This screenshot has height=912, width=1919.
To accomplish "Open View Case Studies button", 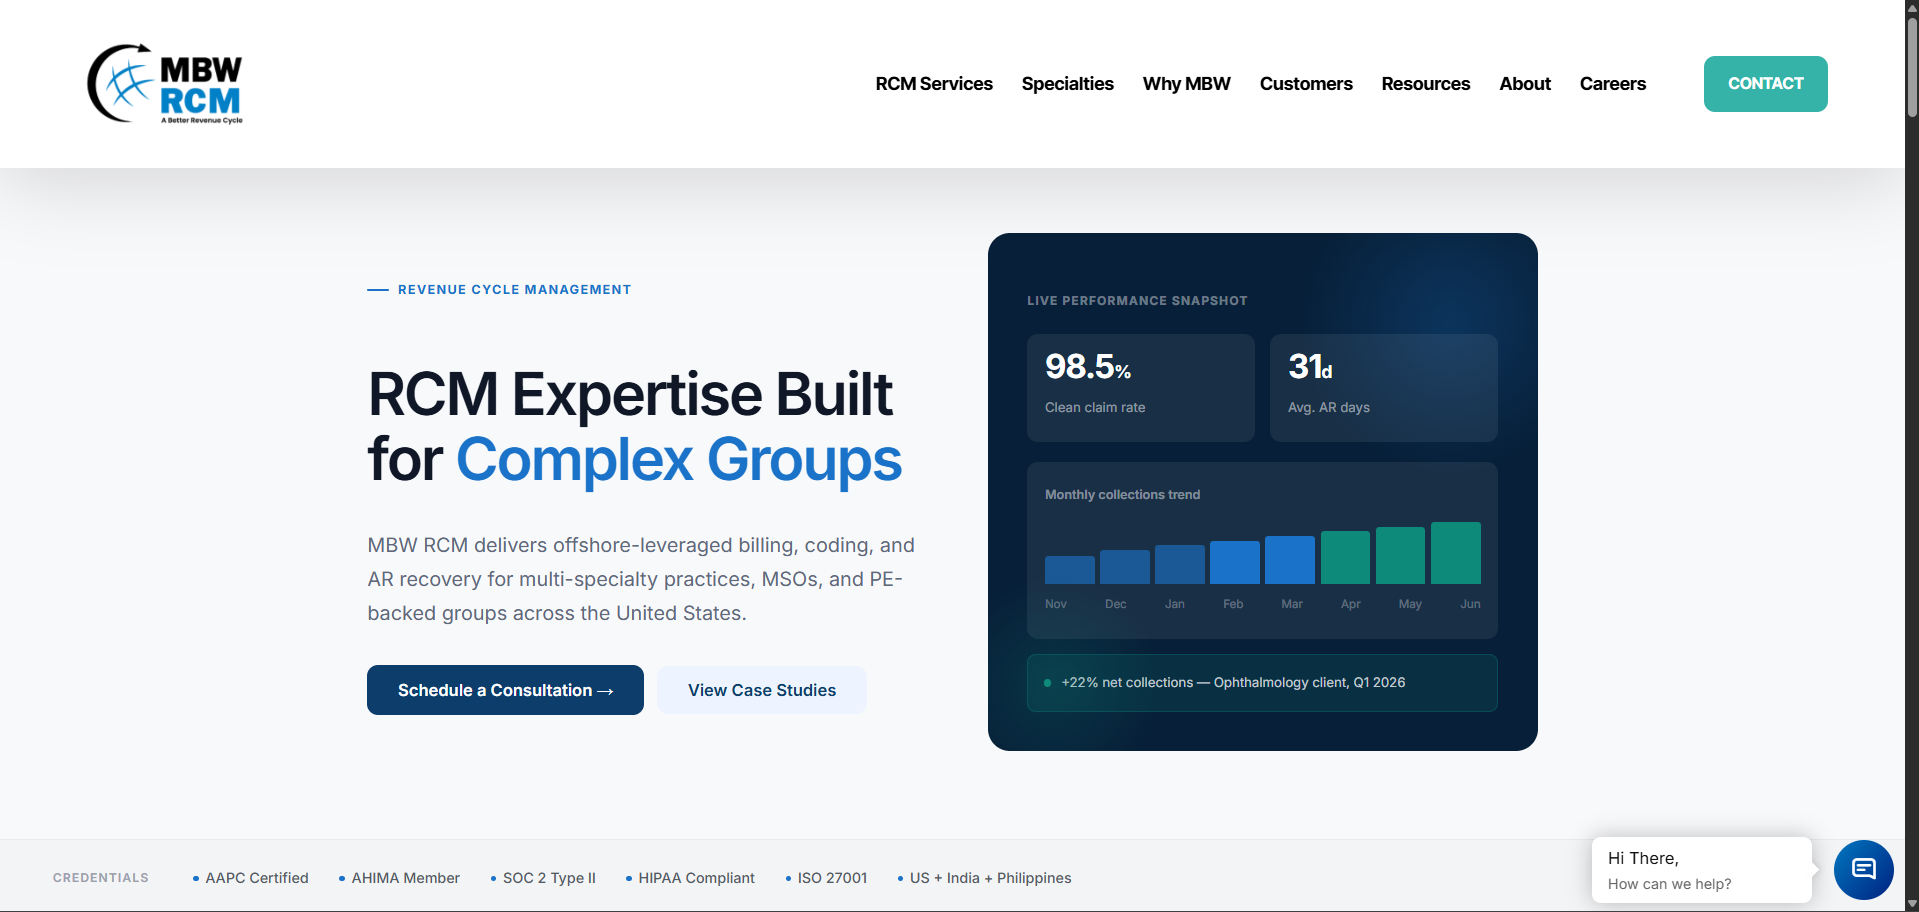I will 762,690.
